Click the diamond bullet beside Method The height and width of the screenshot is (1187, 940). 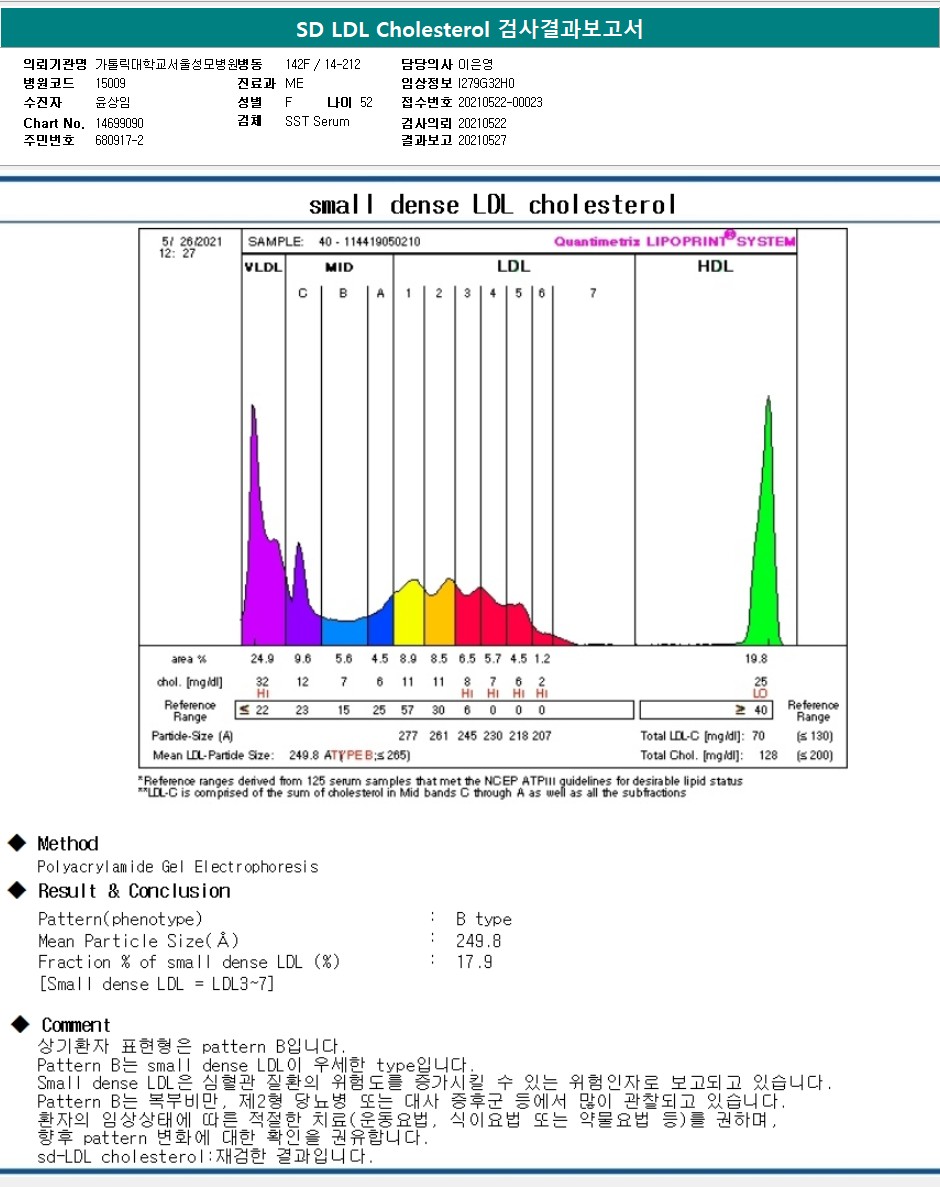(x=17, y=843)
